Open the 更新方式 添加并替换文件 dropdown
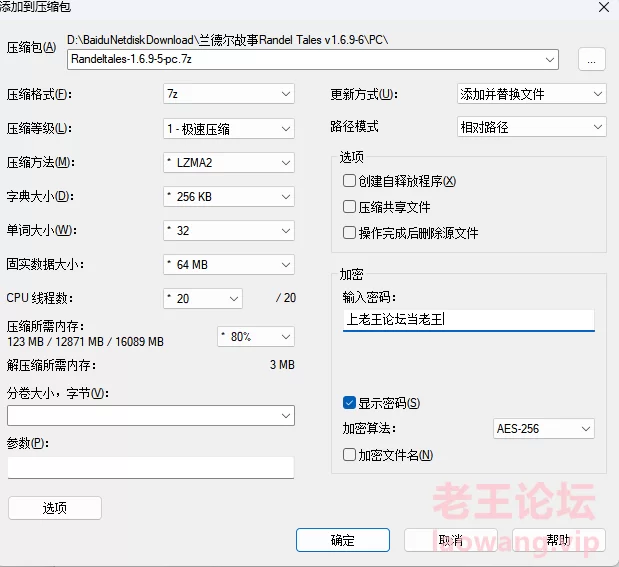The height and width of the screenshot is (567, 619). (x=532, y=94)
